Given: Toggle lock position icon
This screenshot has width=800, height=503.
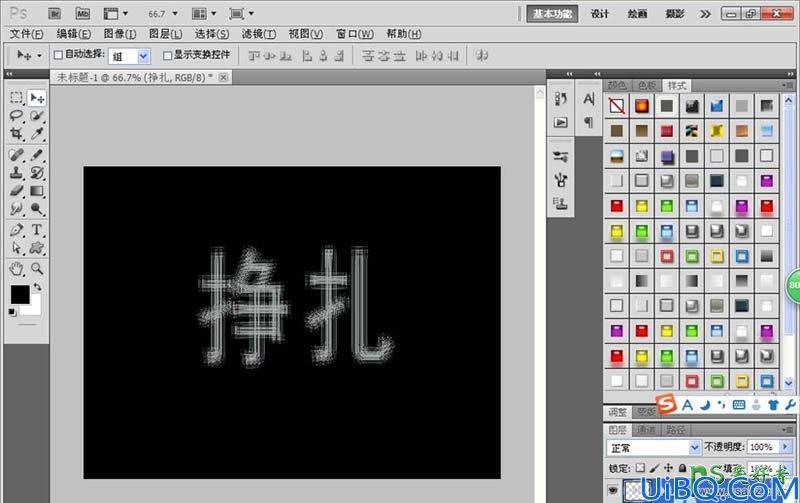Looking at the screenshot, I should pyautogui.click(x=668, y=468).
